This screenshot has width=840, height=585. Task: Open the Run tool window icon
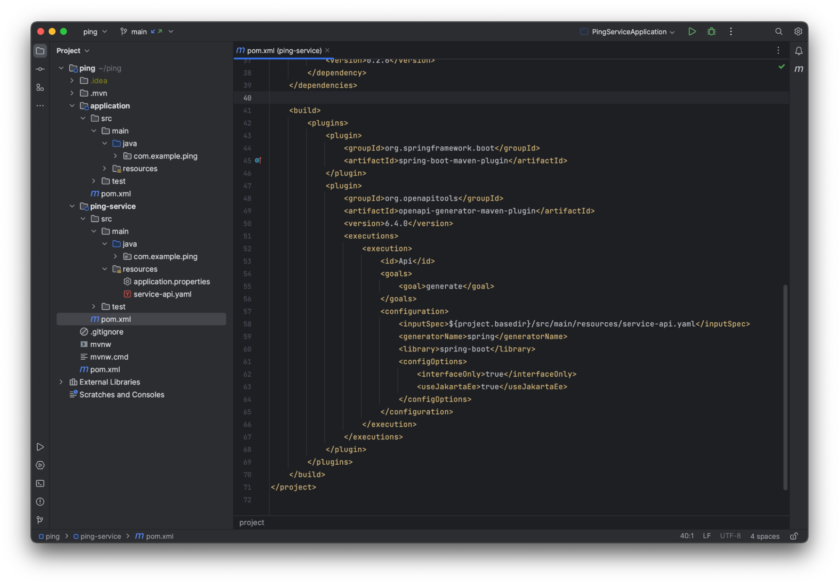[40, 445]
